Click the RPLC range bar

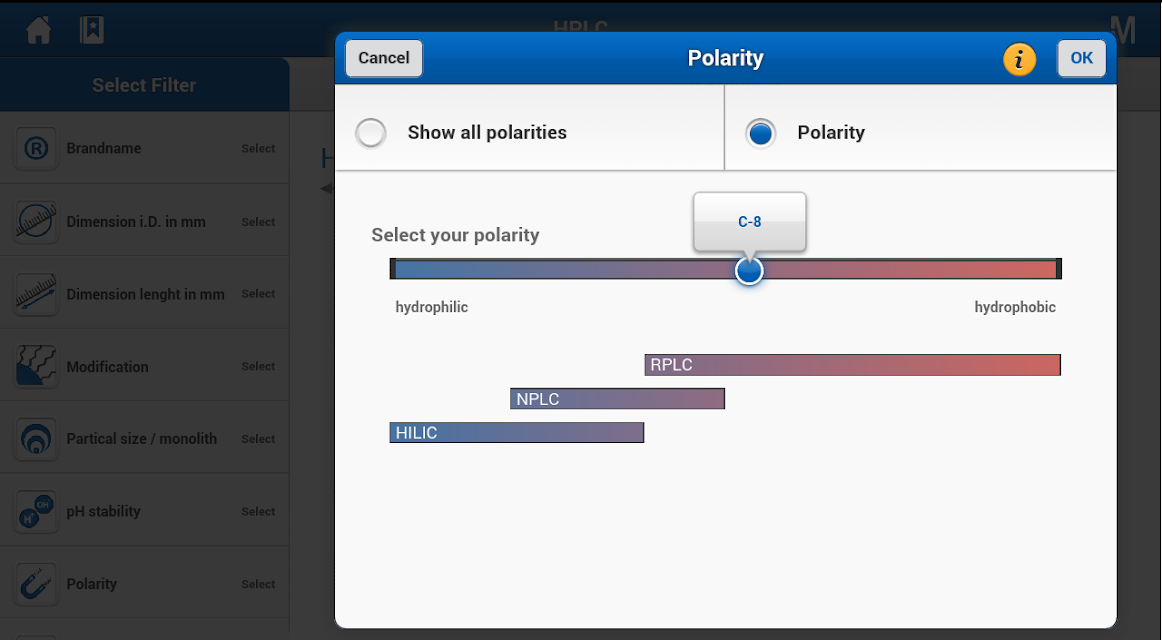coord(852,365)
